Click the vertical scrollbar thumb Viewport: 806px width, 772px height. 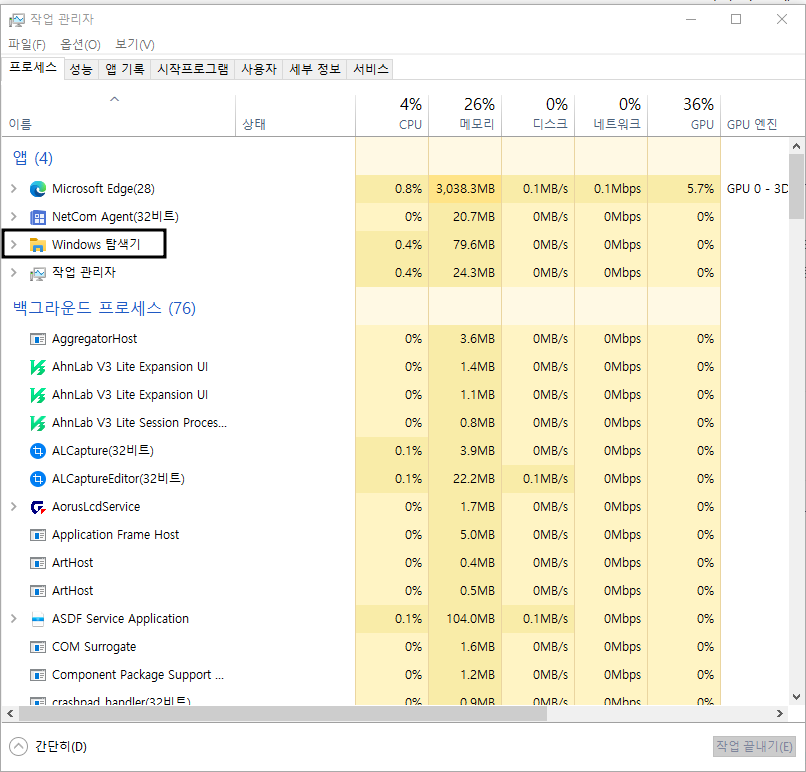point(796,187)
